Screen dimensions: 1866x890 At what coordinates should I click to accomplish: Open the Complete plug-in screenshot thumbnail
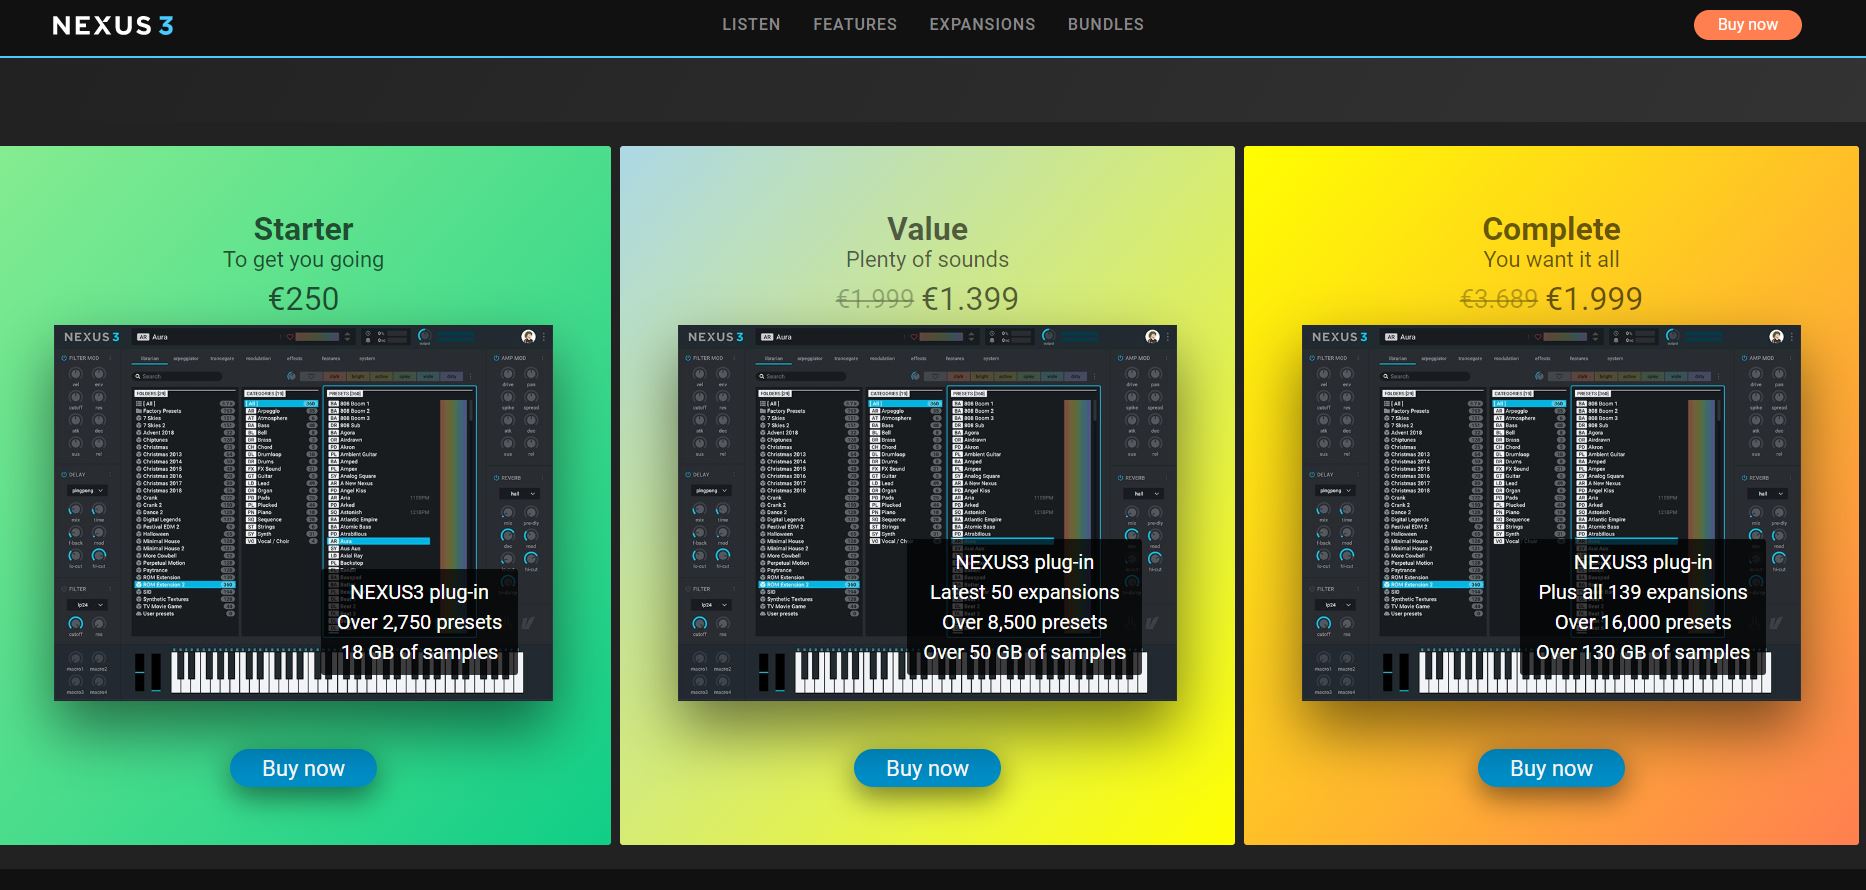coord(1551,512)
